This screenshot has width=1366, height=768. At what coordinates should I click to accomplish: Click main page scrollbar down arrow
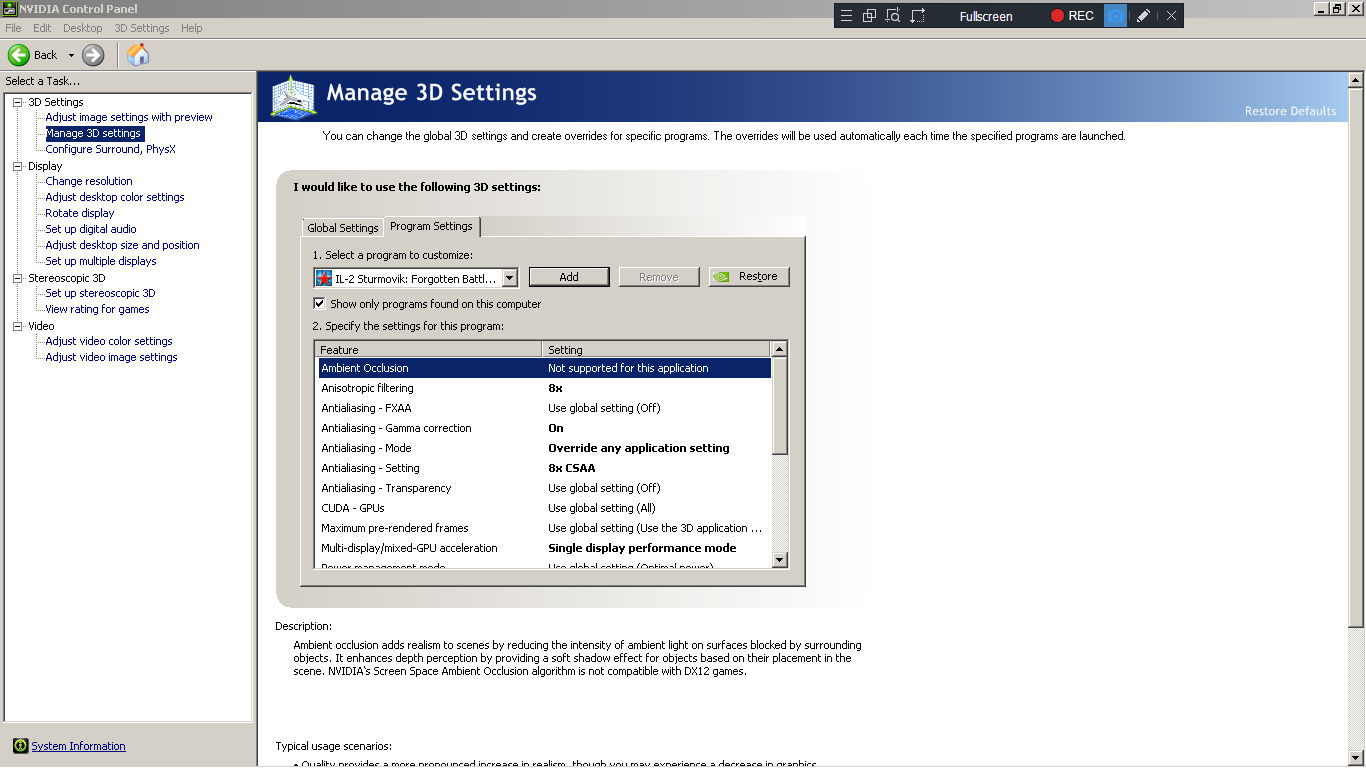pos(1357,759)
